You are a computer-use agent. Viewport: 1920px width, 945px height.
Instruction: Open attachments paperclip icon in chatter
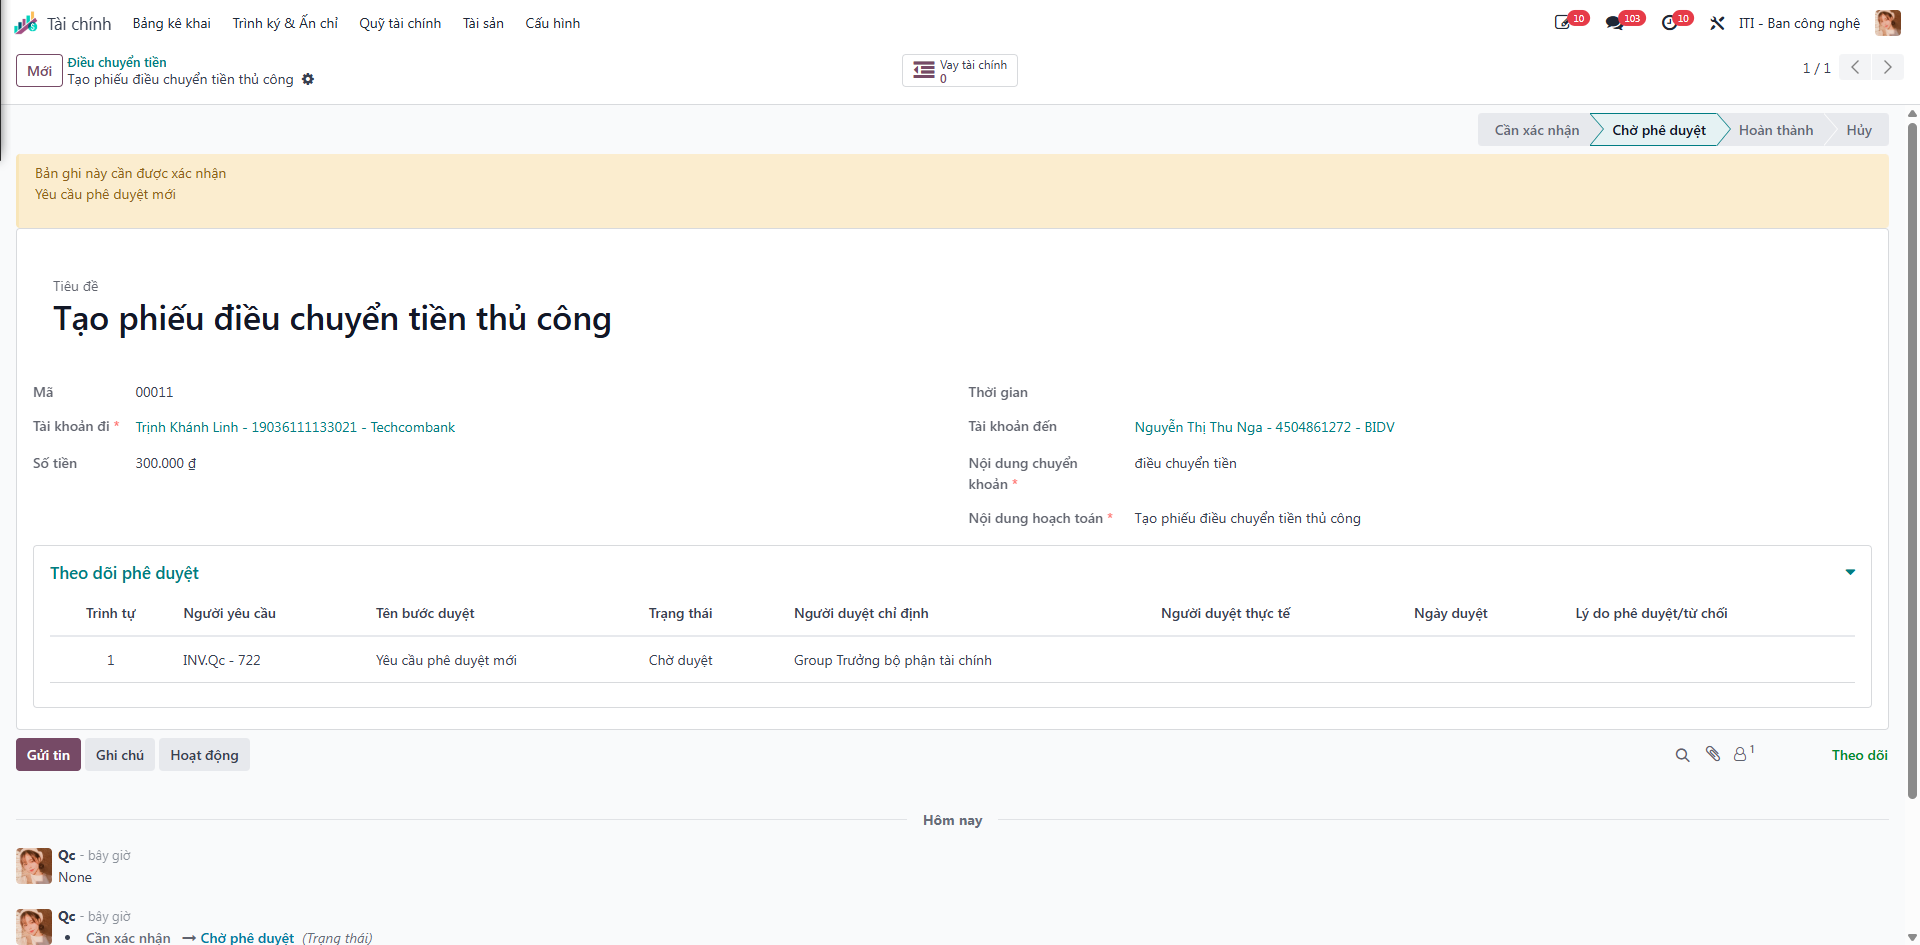[x=1713, y=754]
